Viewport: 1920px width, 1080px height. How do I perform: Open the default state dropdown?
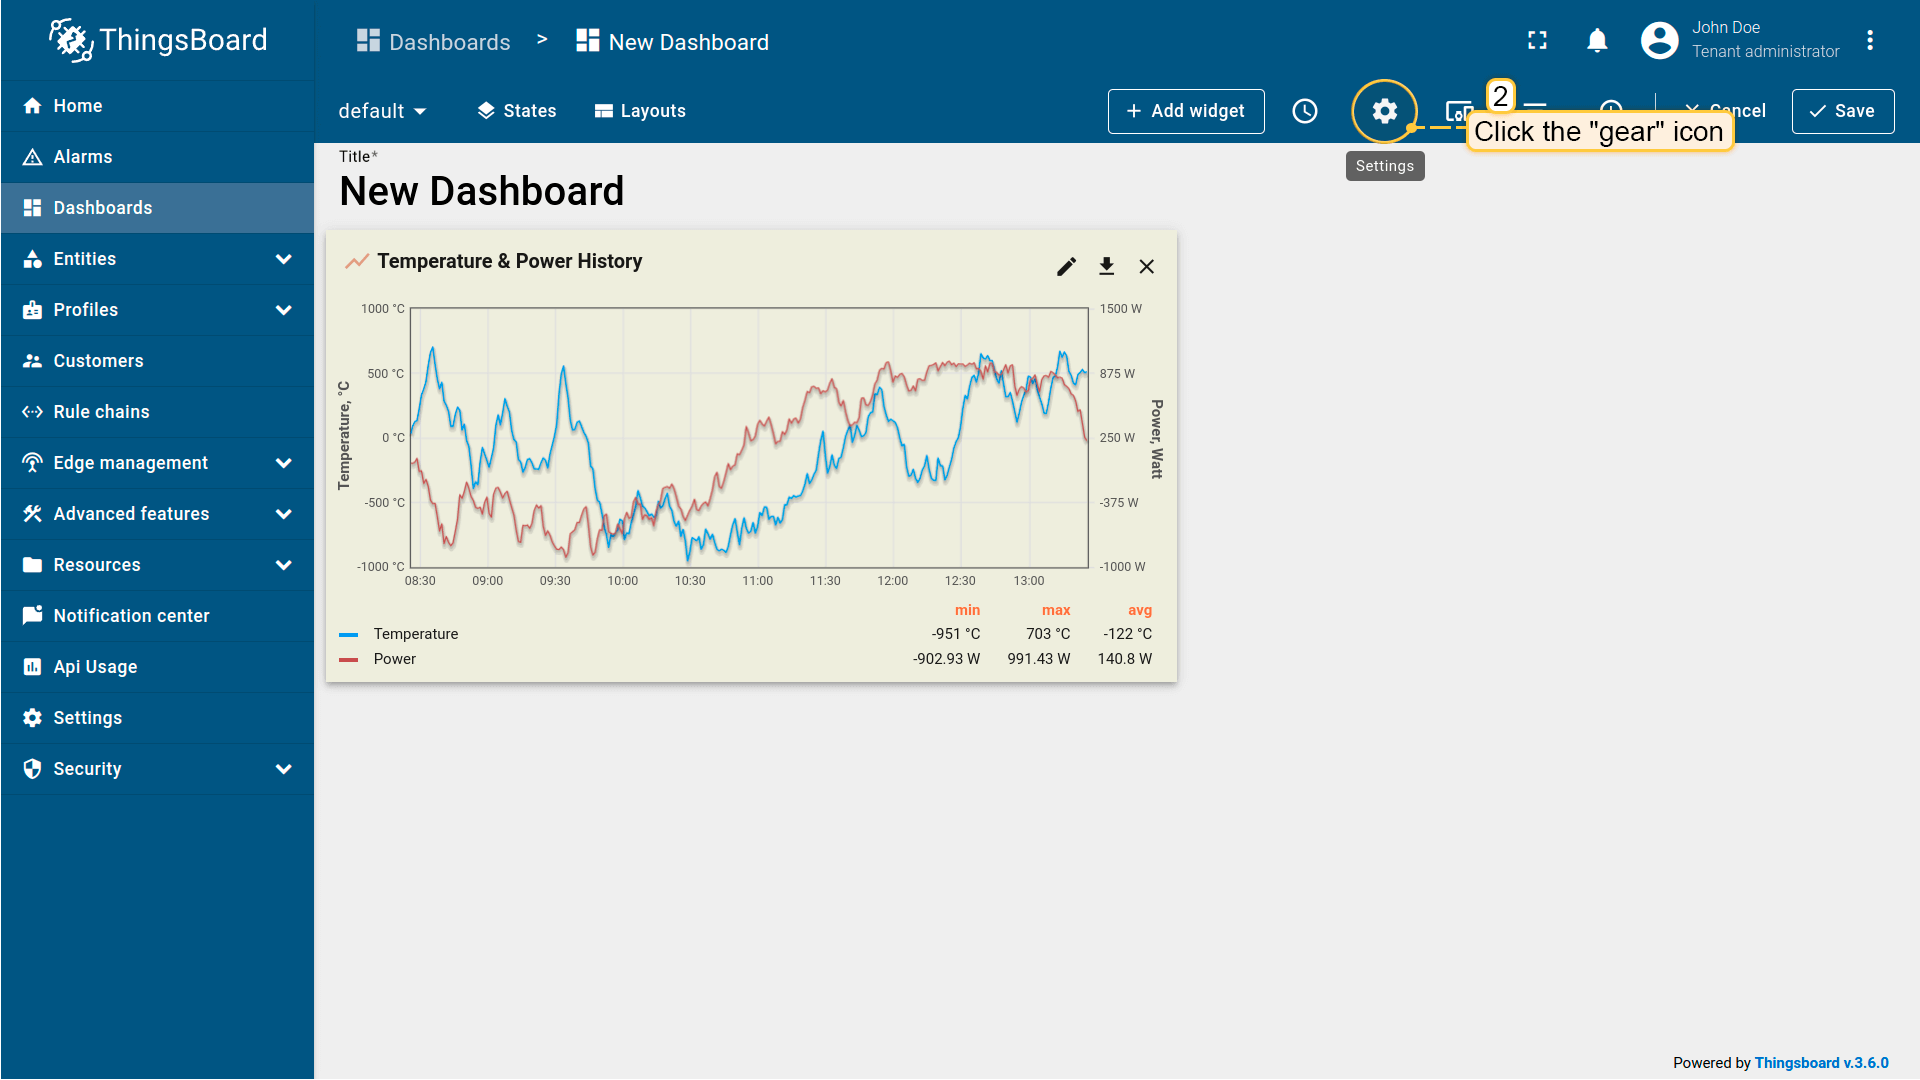click(382, 111)
